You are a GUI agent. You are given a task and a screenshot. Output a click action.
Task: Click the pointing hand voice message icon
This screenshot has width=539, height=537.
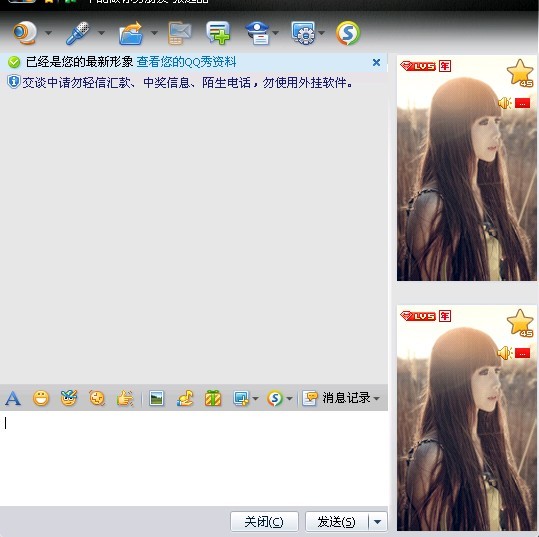pyautogui.click(x=125, y=398)
